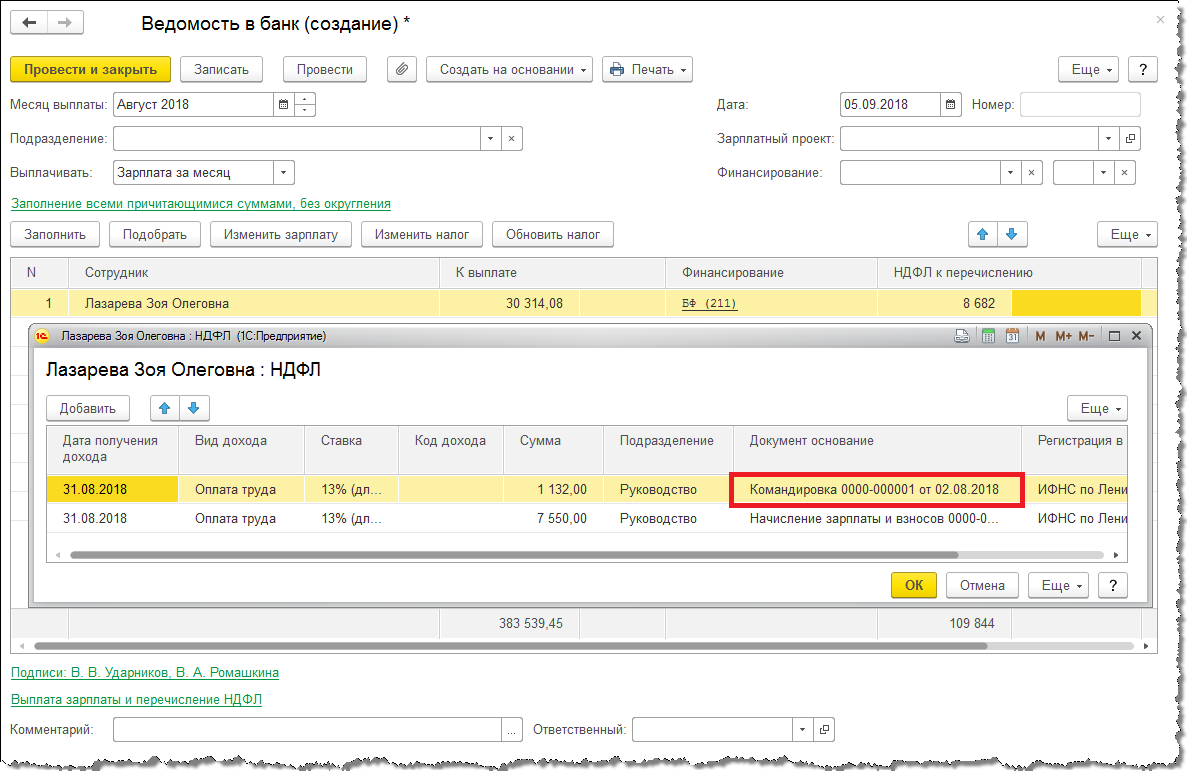This screenshot has width=1187, height=771.
Task: Open БФ (211) financing link
Action: (709, 304)
